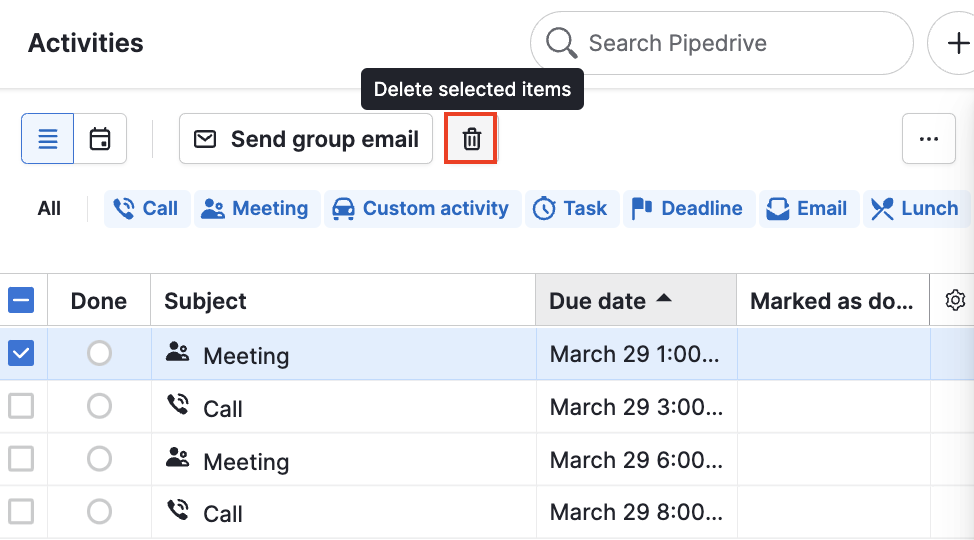Uncheck the selected first Meeting row checkbox
Viewport: 974px width, 540px height.
click(21, 353)
